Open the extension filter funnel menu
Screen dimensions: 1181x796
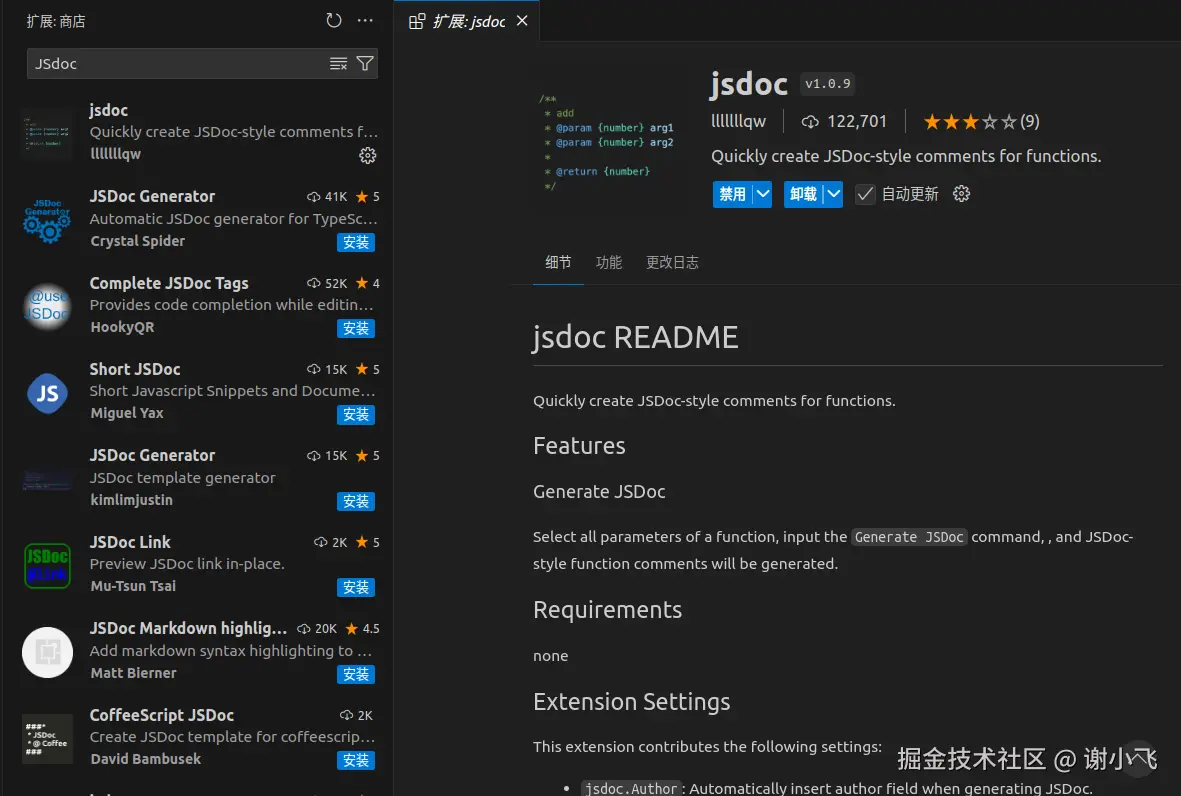click(x=365, y=64)
